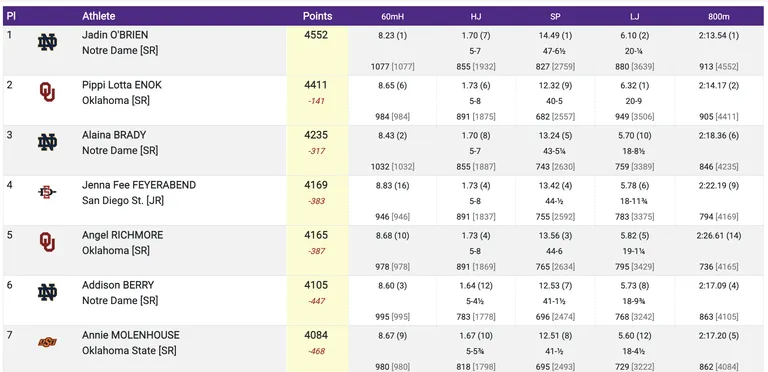768x372 pixels.
Task: Click Angel RICHMORE's 4165 points cell
Action: (316, 235)
